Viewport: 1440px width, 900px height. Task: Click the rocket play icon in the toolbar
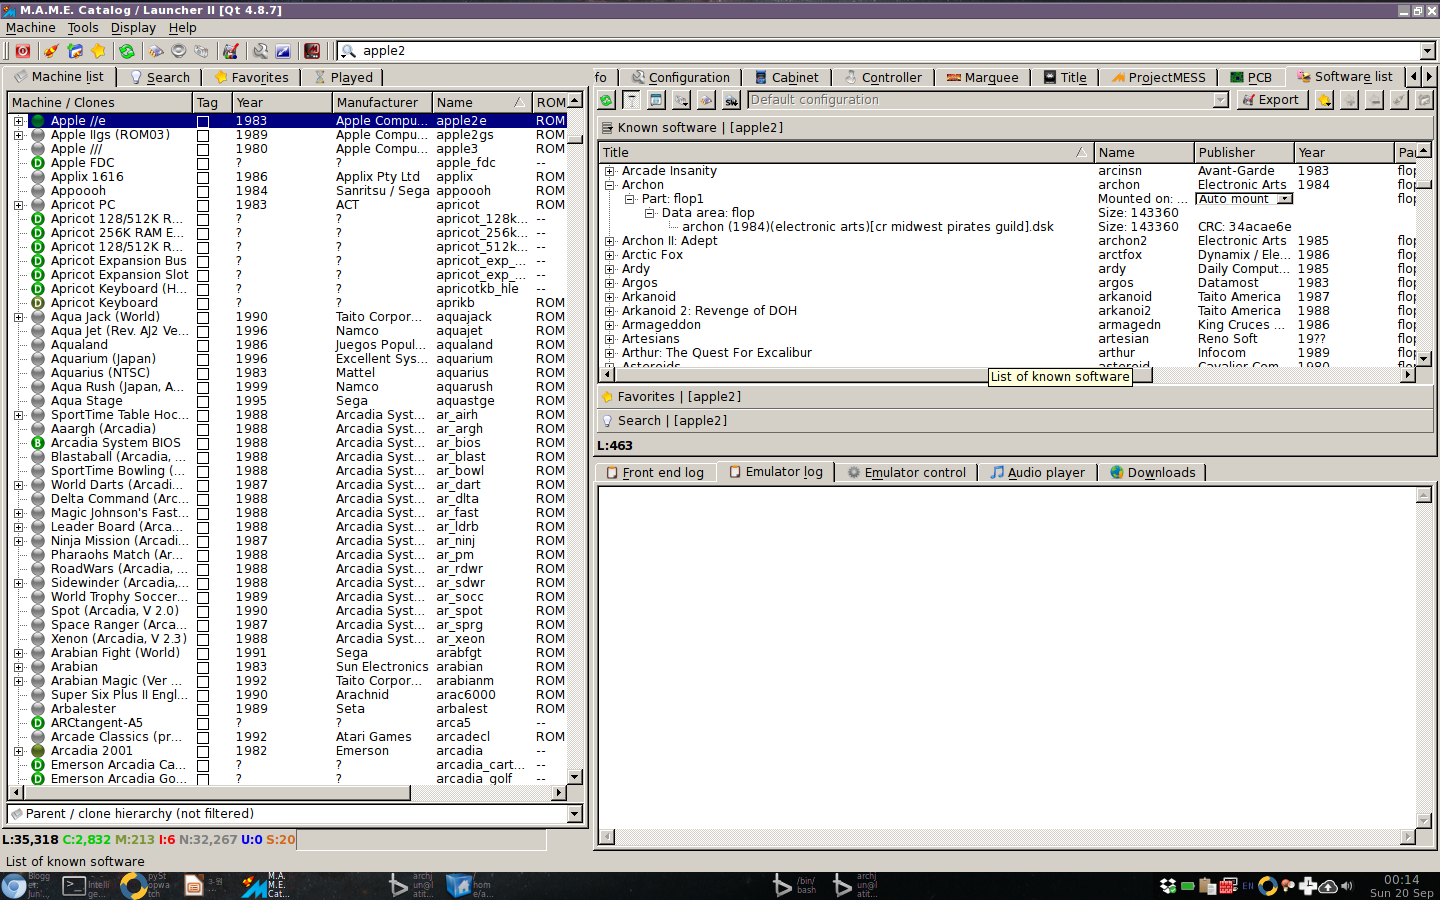tap(50, 51)
